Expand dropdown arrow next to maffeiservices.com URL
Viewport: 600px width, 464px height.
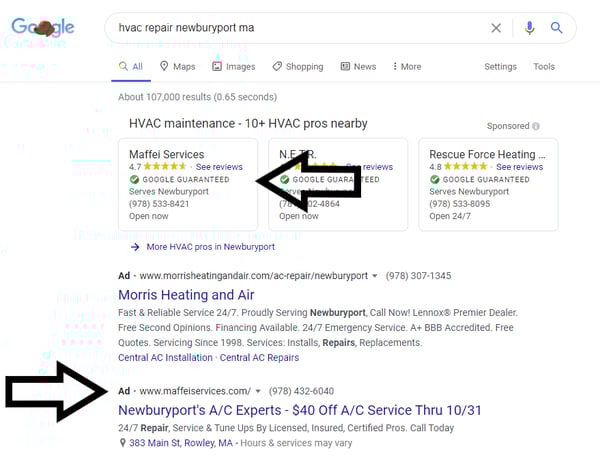point(258,391)
